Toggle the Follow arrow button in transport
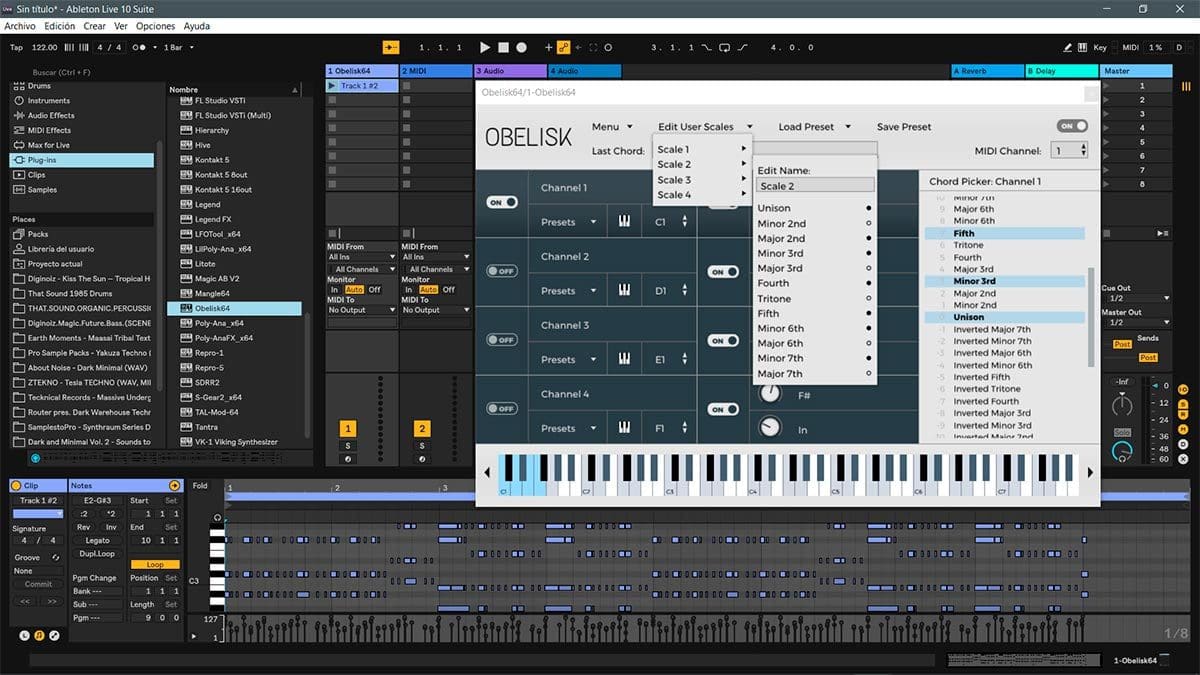Screen dimensions: 1200x675 click(390, 47)
